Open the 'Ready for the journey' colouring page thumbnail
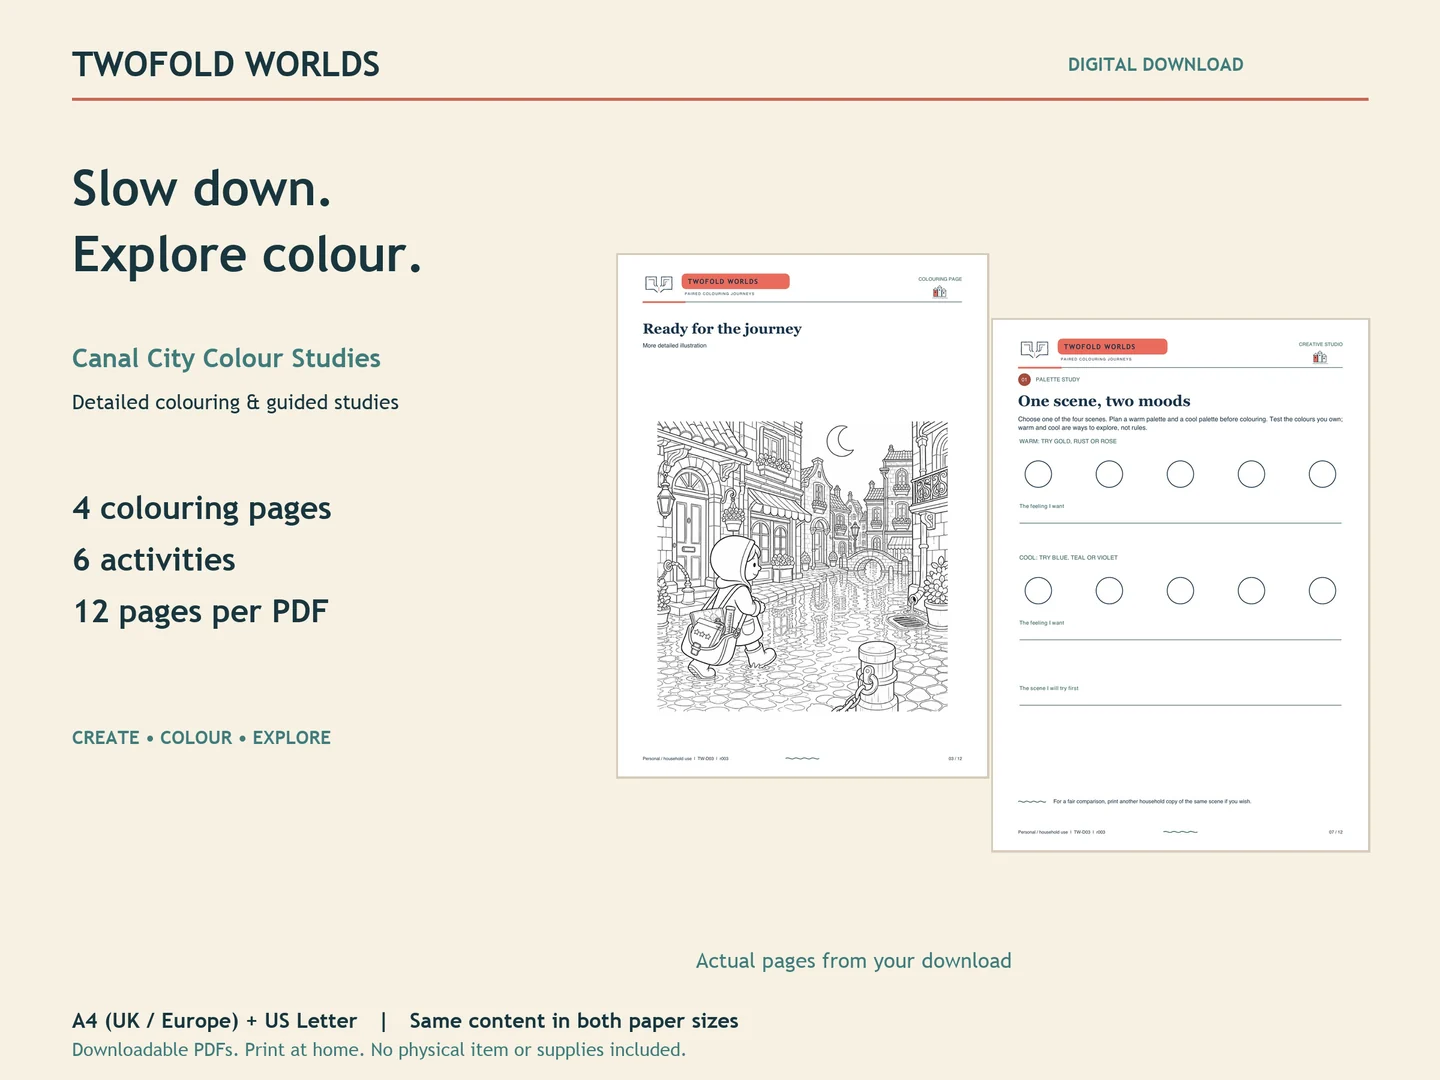 pyautogui.click(x=802, y=515)
